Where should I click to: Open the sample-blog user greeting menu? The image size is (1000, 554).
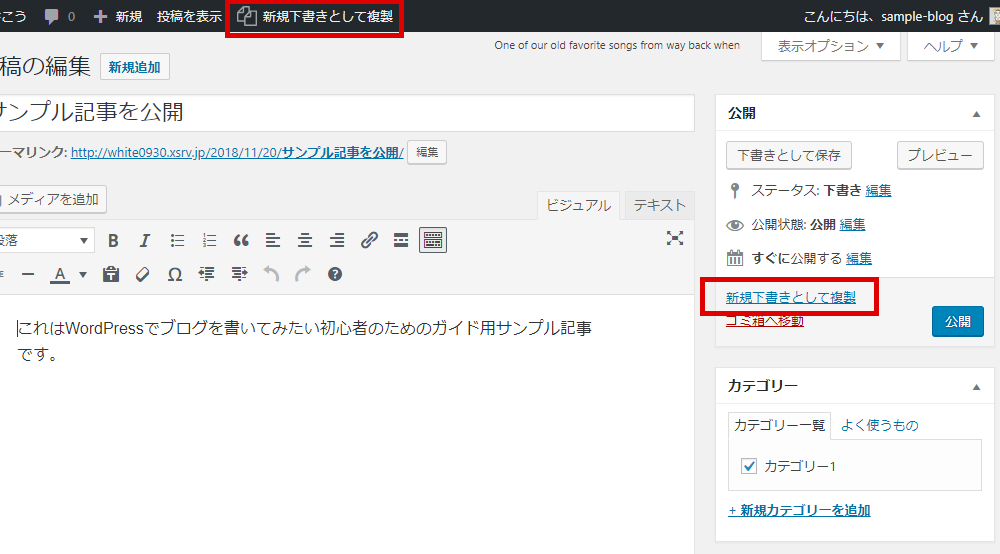[x=899, y=17]
